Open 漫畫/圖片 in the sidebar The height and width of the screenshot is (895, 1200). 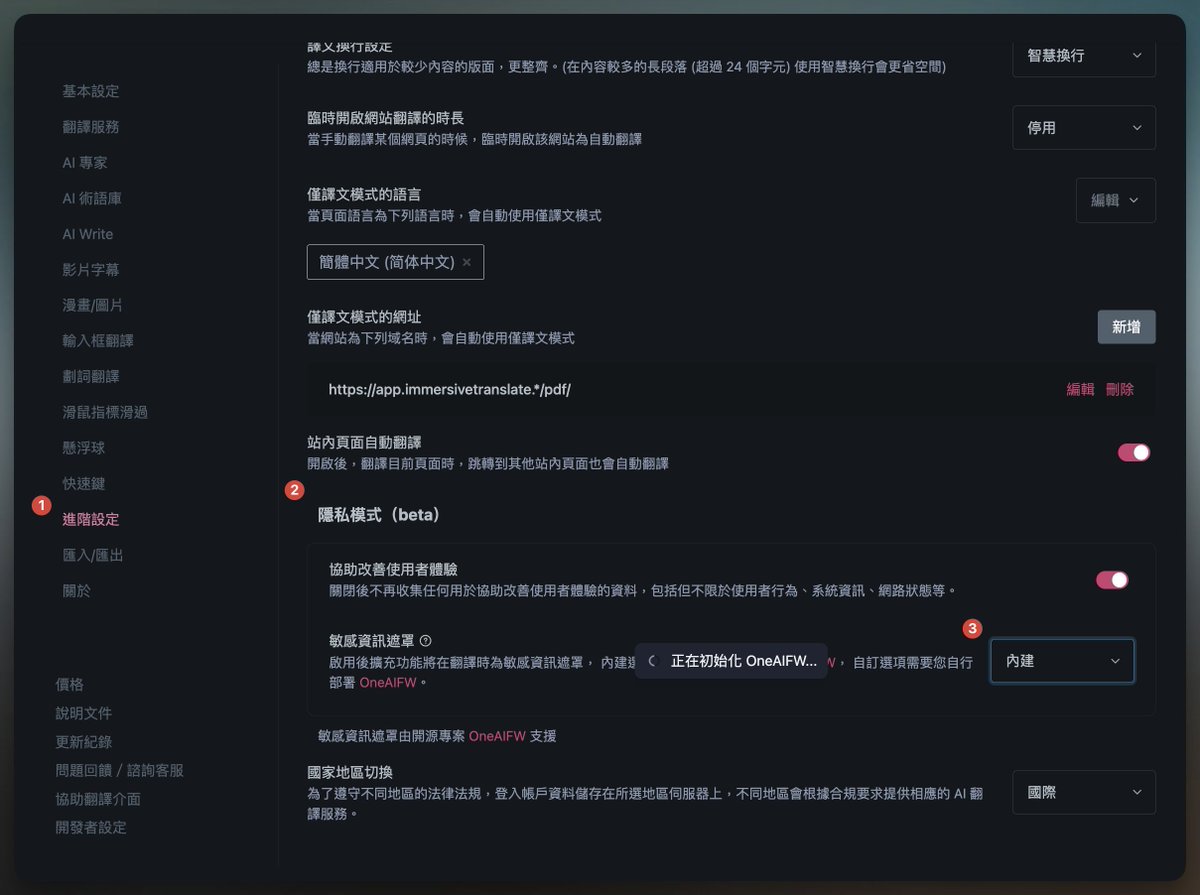(92, 305)
